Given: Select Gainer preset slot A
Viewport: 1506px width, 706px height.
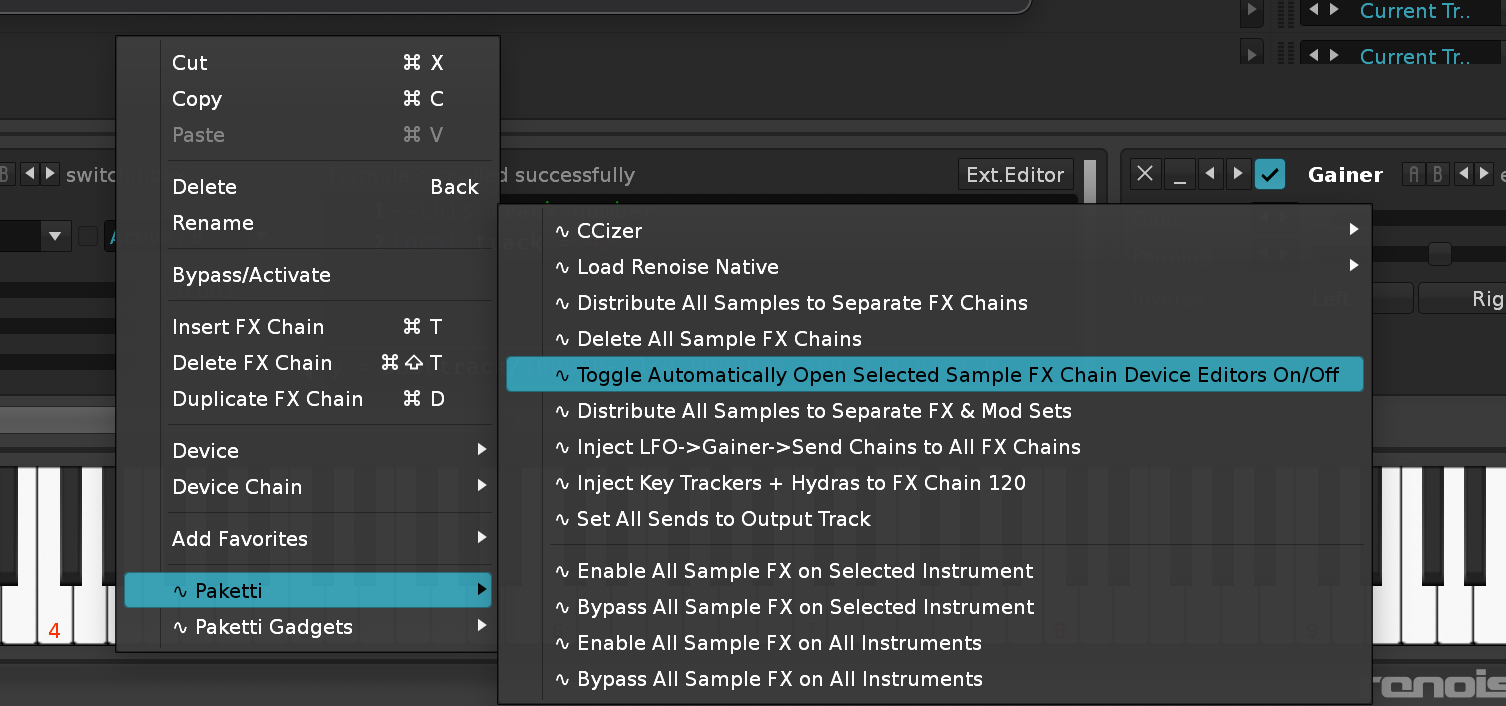Looking at the screenshot, I should click(x=1414, y=174).
